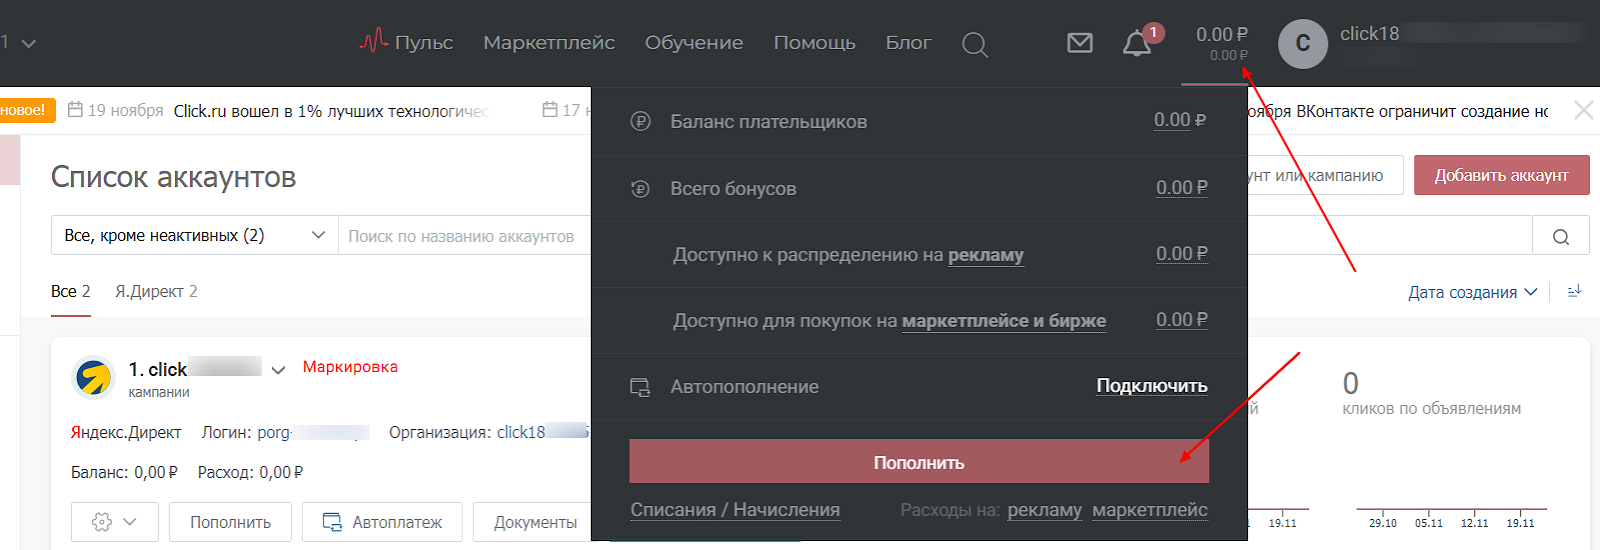Expand the account name chevron
Image resolution: width=1600 pixels, height=550 pixels.
[278, 370]
